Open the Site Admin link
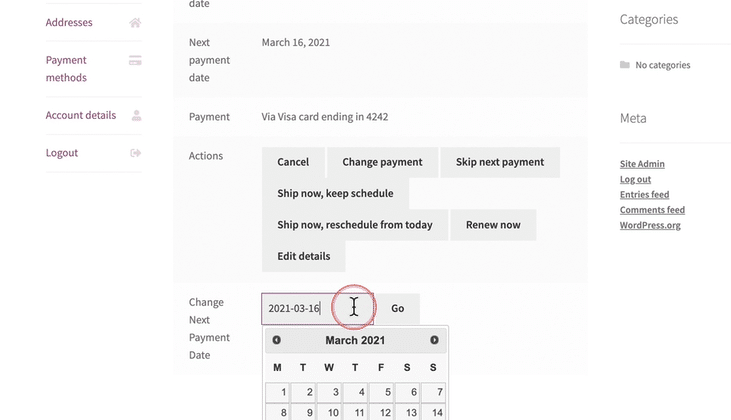 [x=642, y=164]
